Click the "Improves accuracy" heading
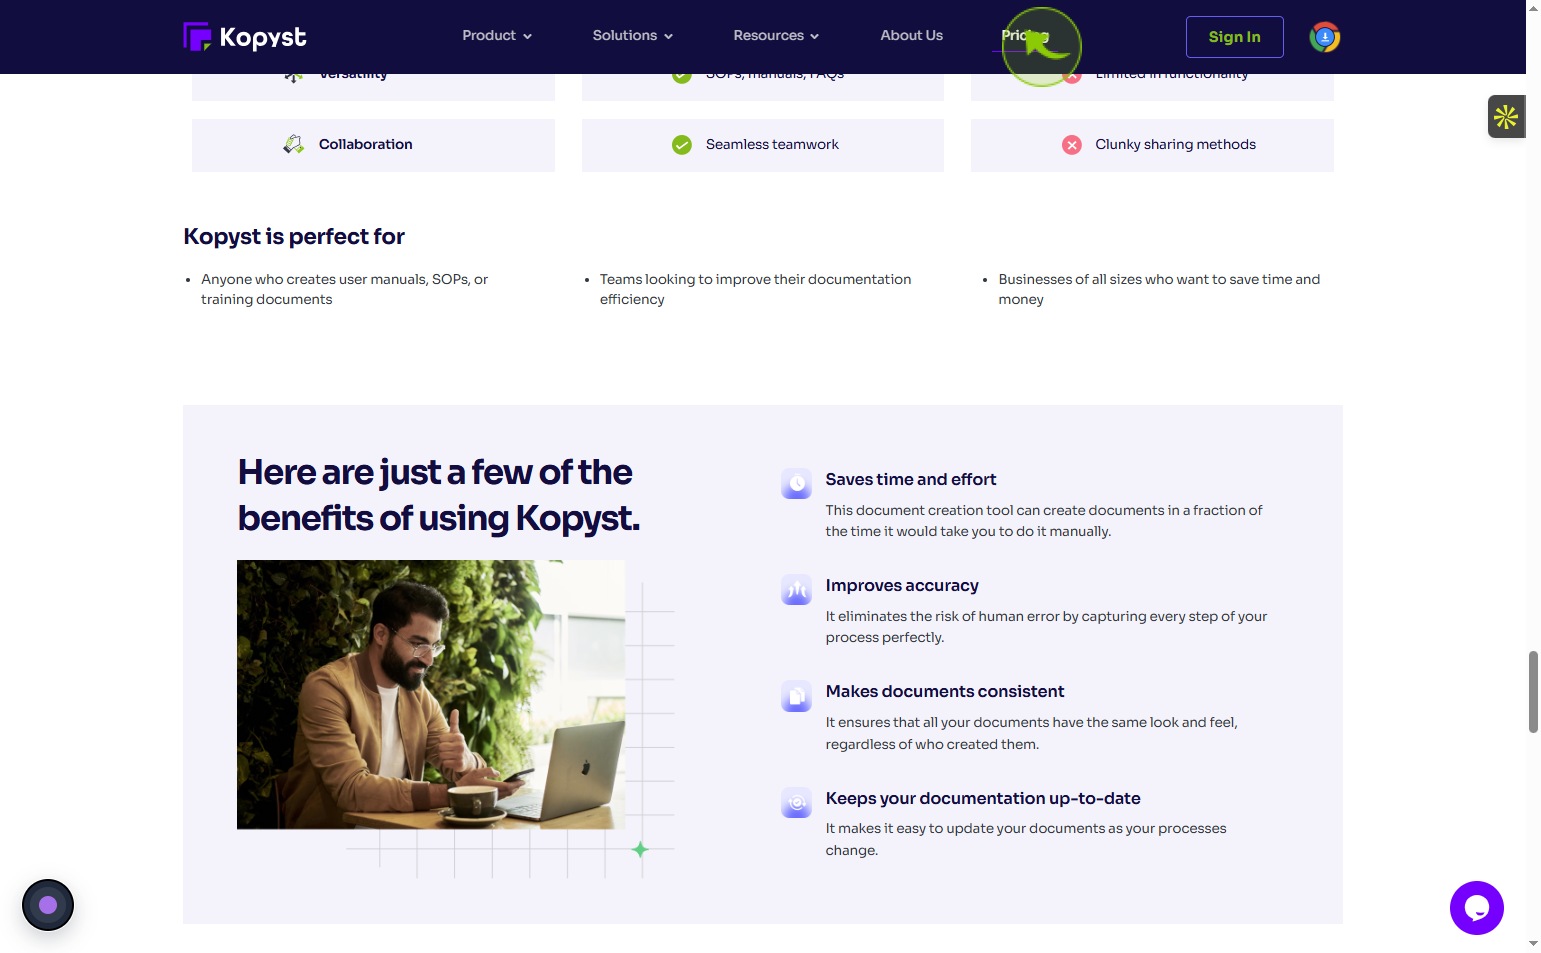The image size is (1541, 953). click(x=902, y=586)
